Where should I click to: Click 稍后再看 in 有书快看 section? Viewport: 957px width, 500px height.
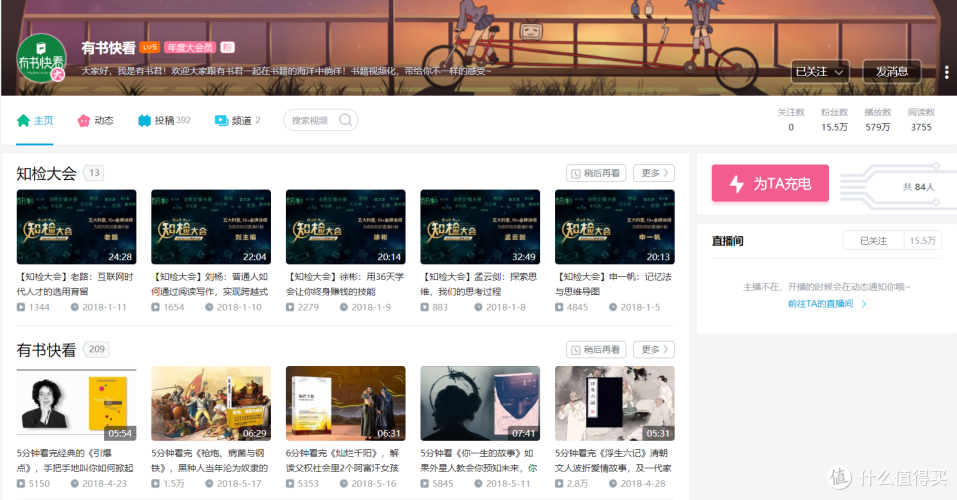click(x=596, y=350)
